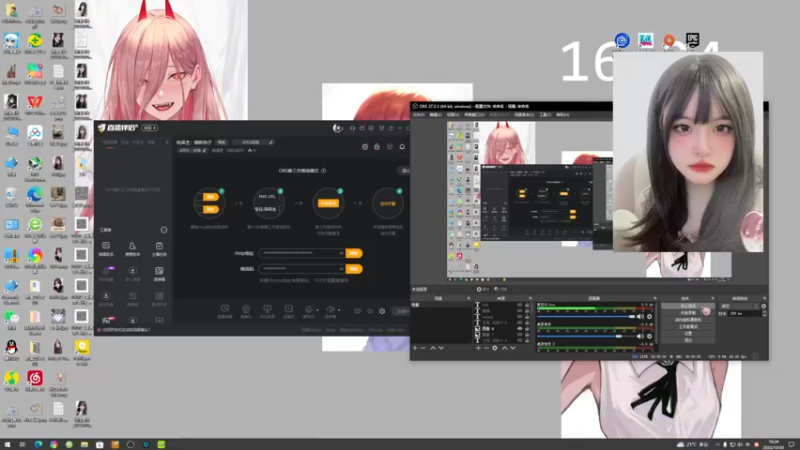The width and height of the screenshot is (800, 450).
Task: Toggle lock on 图像 6 source
Action: pos(527,329)
